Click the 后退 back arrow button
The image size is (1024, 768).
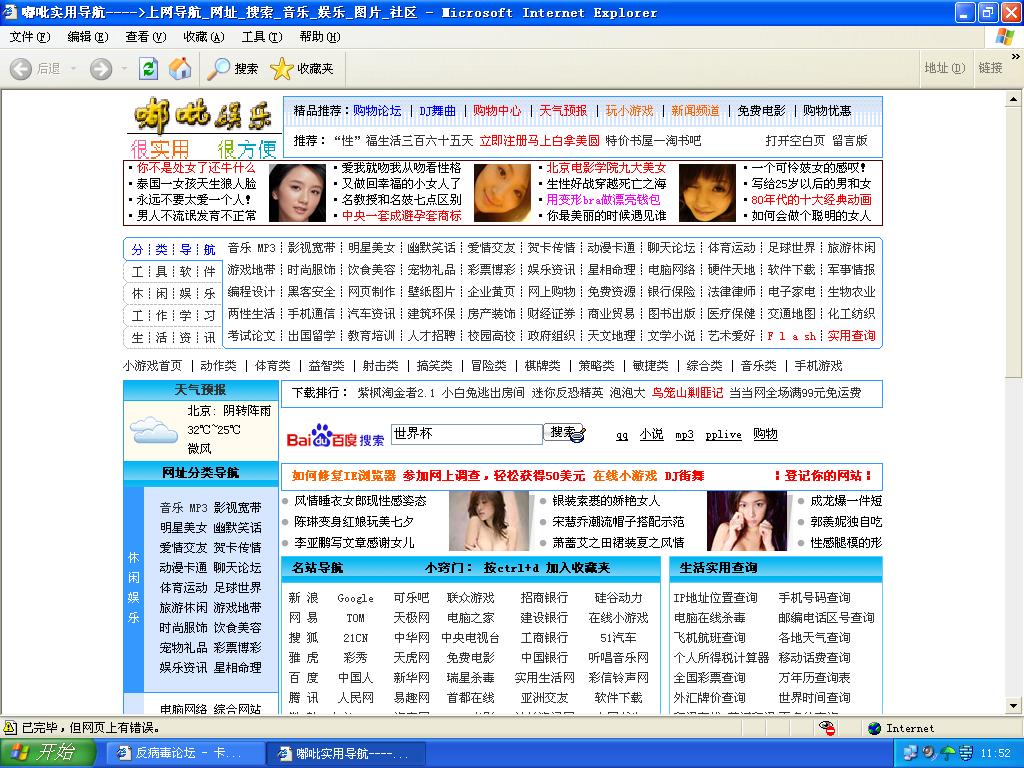[35, 68]
